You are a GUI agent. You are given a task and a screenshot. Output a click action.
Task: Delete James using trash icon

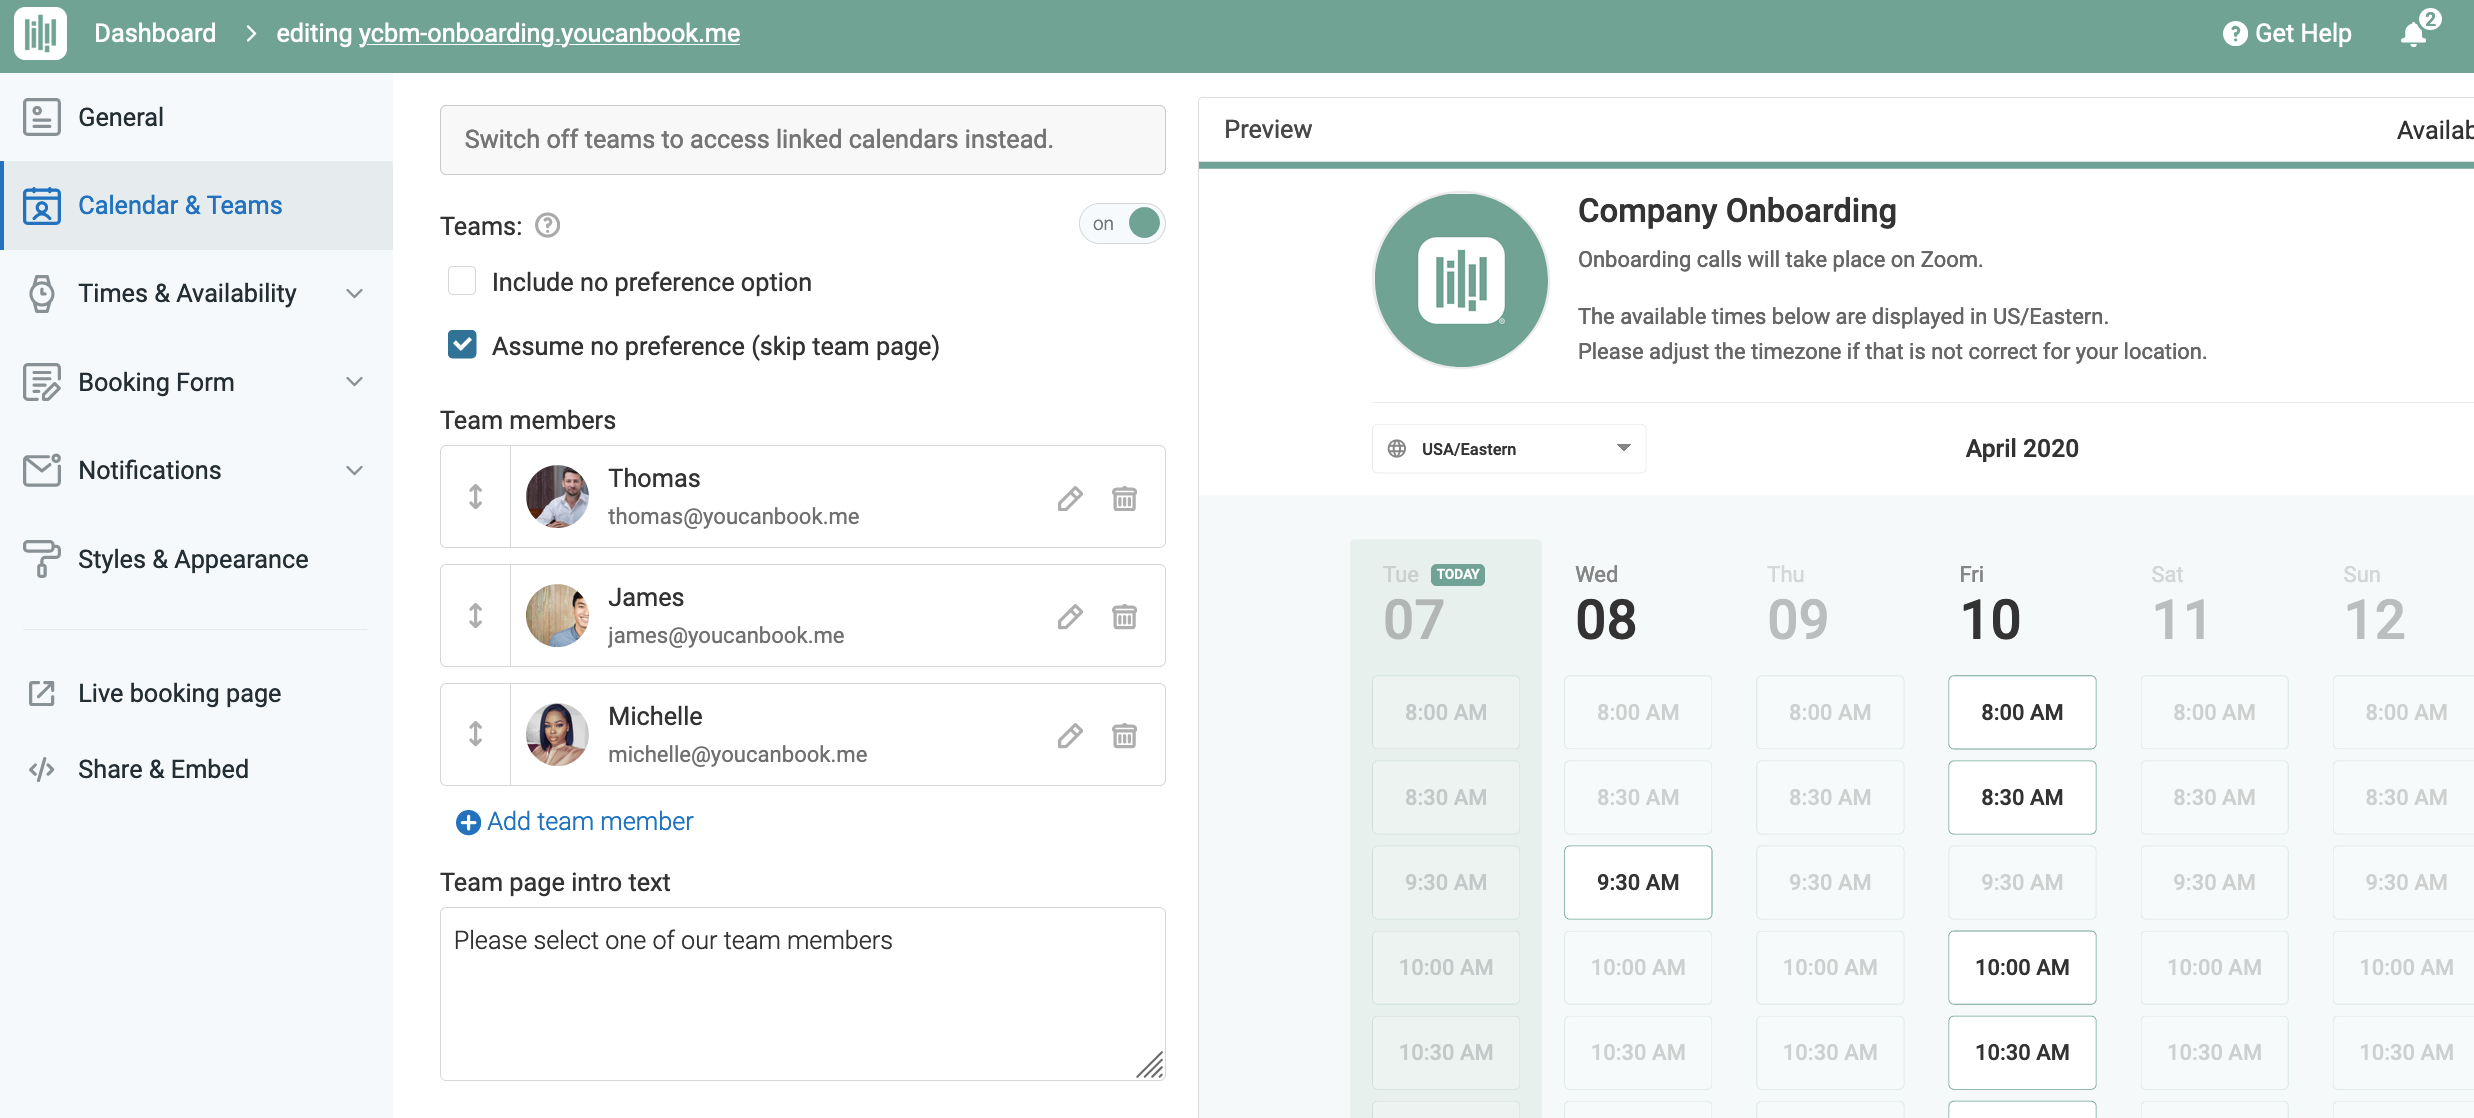(x=1124, y=617)
